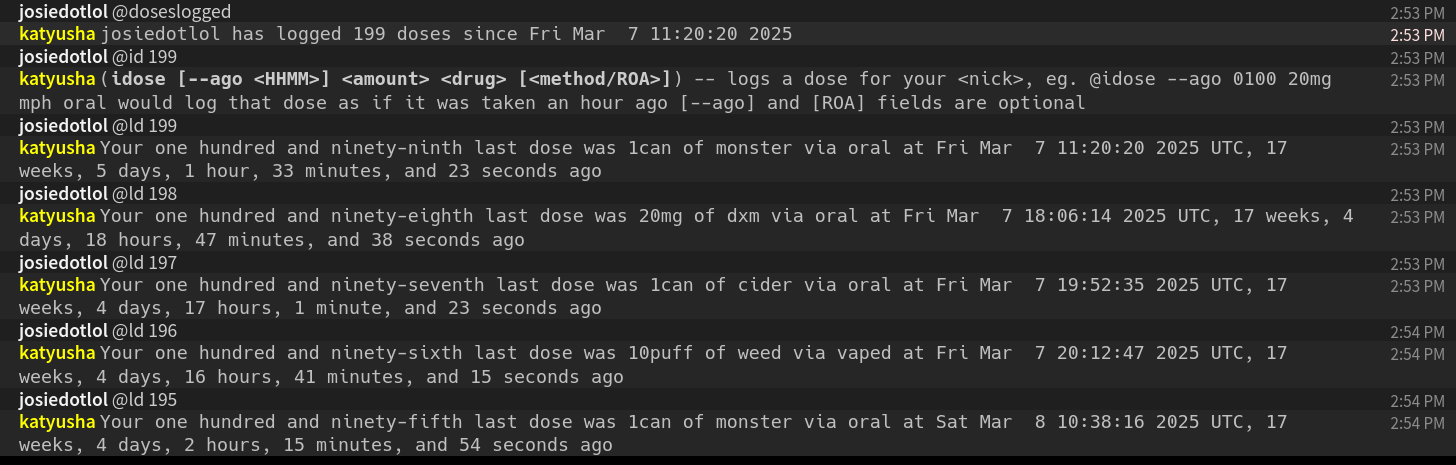
Task: Click the bold idose usage syntax text
Action: pos(394,79)
